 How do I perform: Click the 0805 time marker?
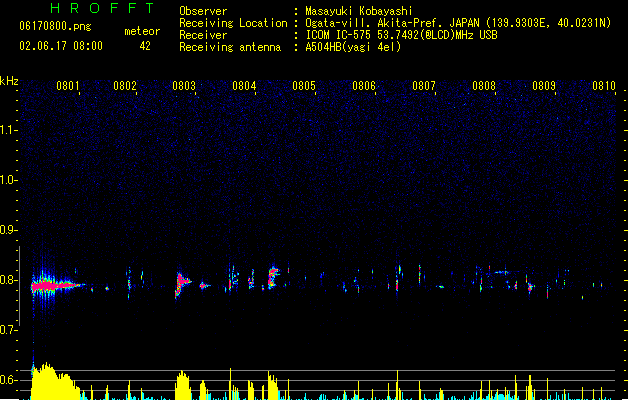coord(304,86)
